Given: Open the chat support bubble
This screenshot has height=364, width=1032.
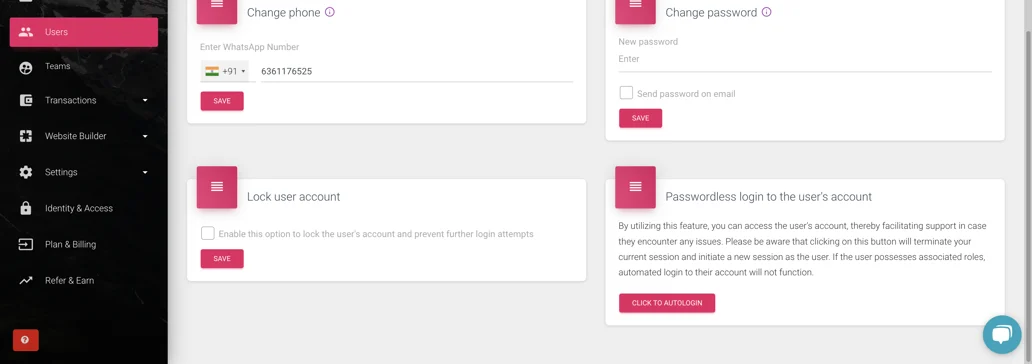Looking at the screenshot, I should pos(1002,334).
